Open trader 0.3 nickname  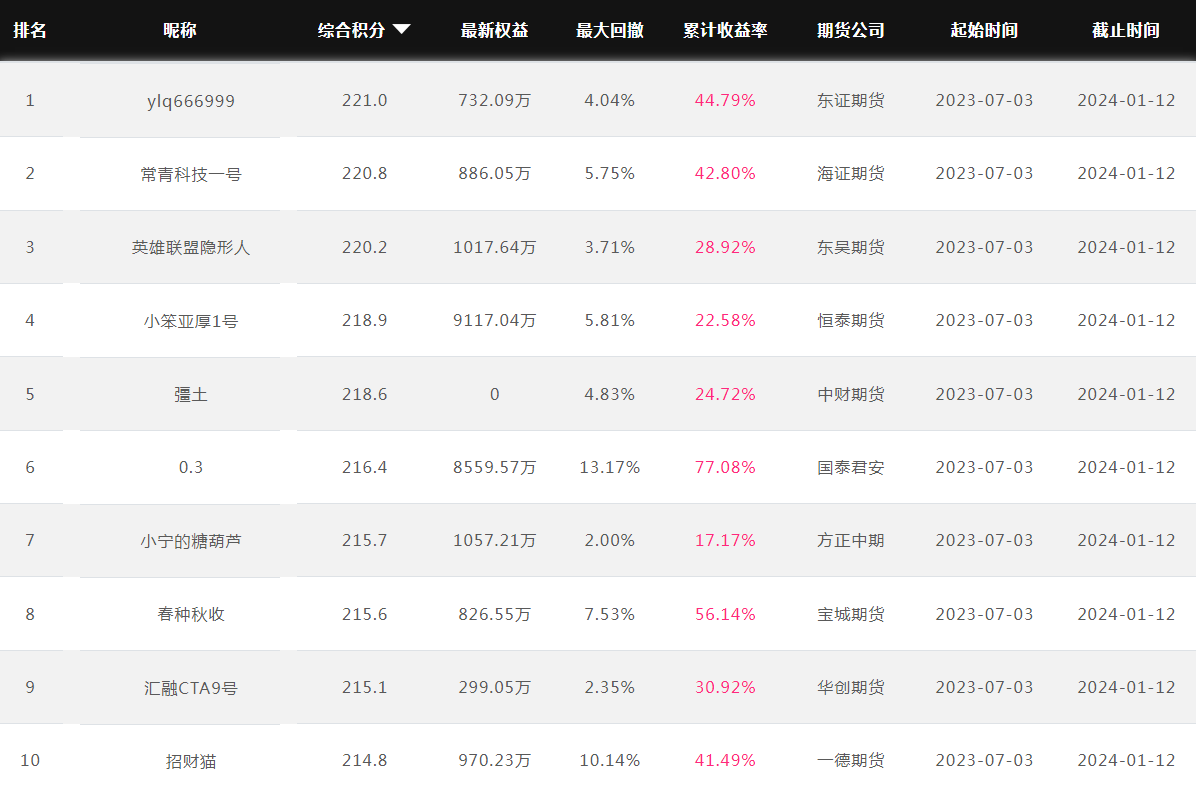[x=191, y=468]
